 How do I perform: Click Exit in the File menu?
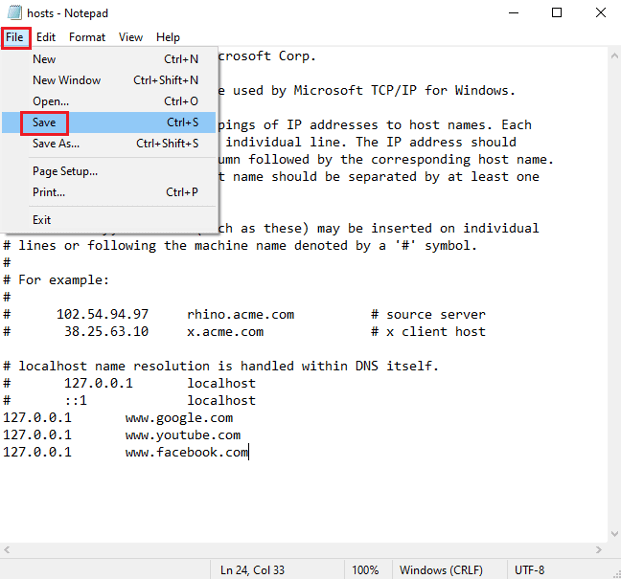[x=41, y=219]
